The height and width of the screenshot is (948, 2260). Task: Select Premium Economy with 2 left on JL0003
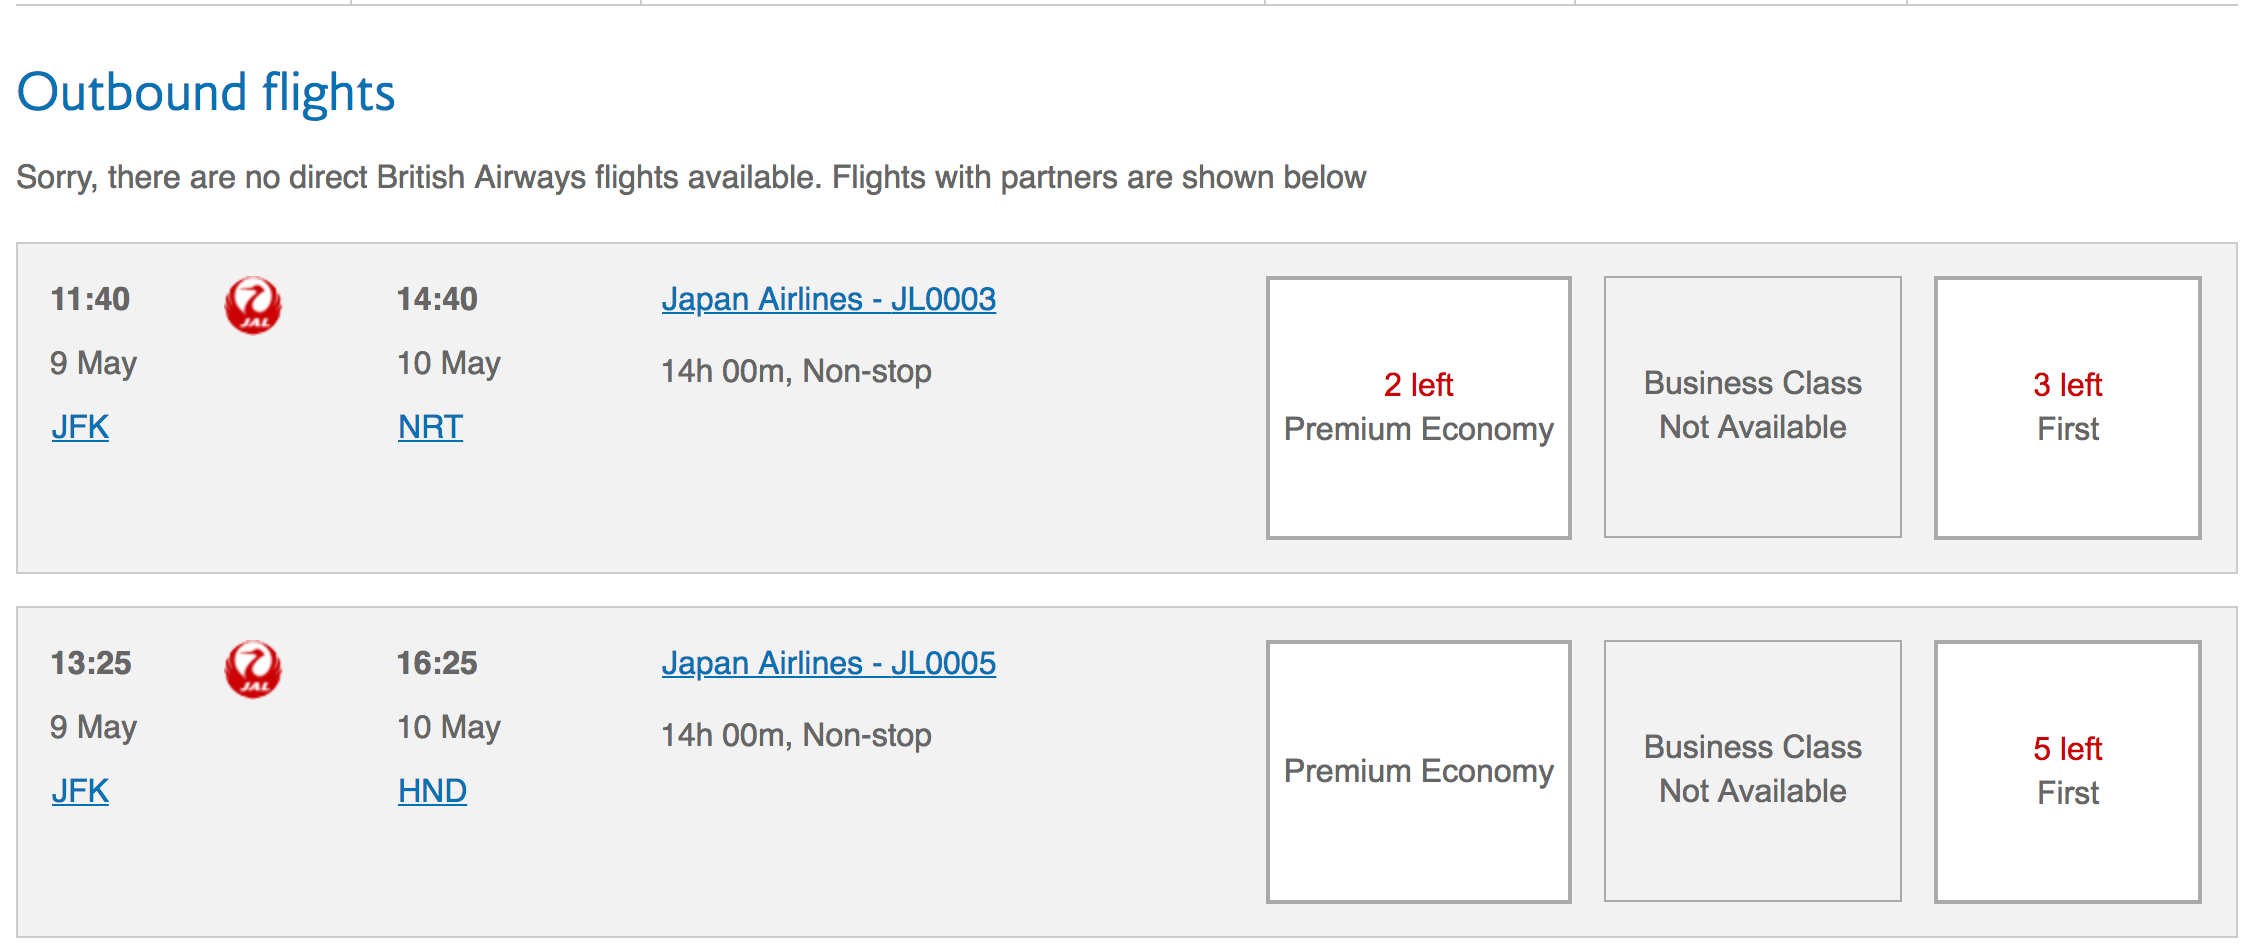[1418, 407]
